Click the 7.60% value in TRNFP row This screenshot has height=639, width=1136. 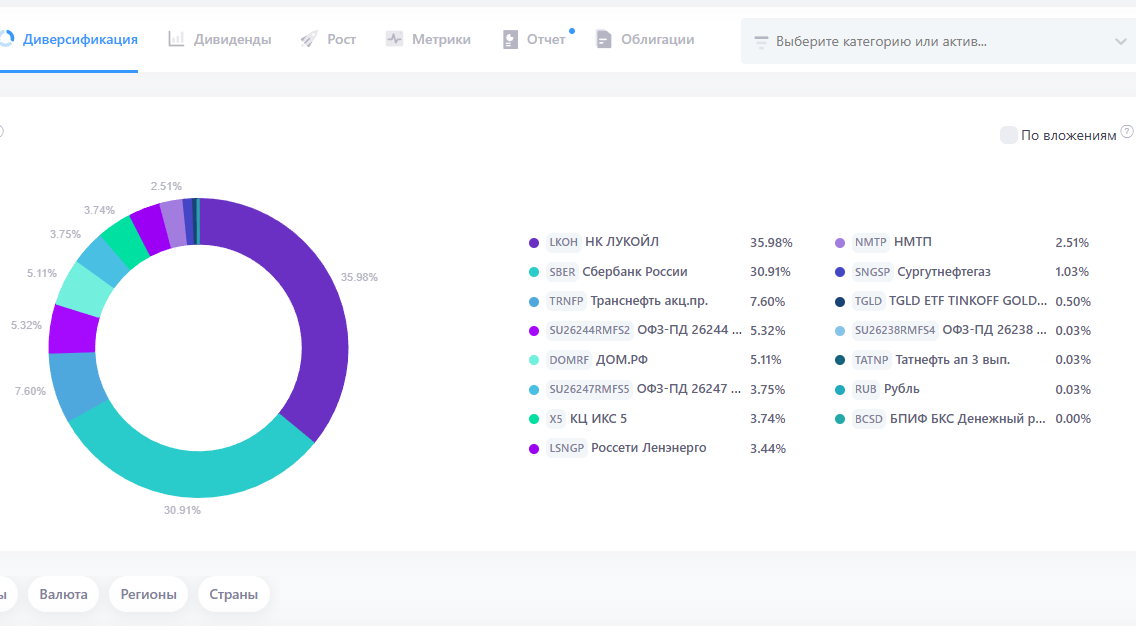coord(767,301)
